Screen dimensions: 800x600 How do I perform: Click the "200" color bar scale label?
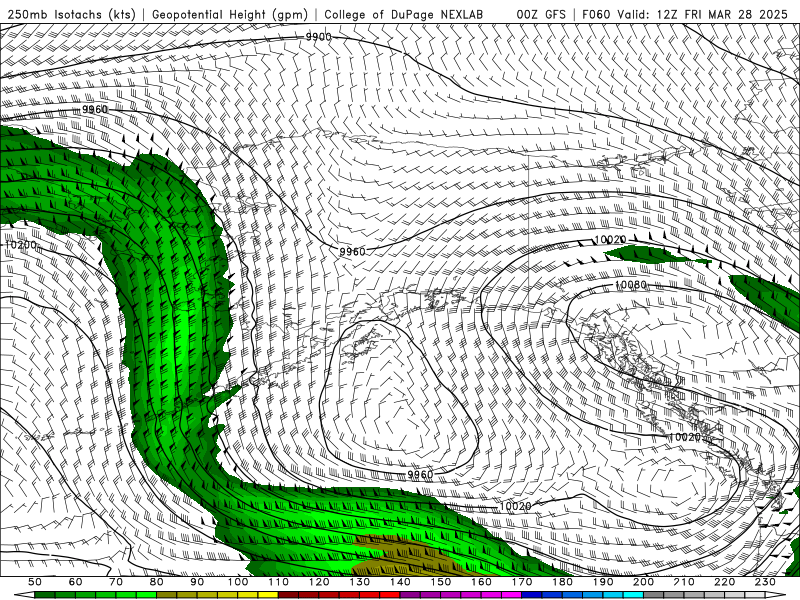(x=643, y=582)
